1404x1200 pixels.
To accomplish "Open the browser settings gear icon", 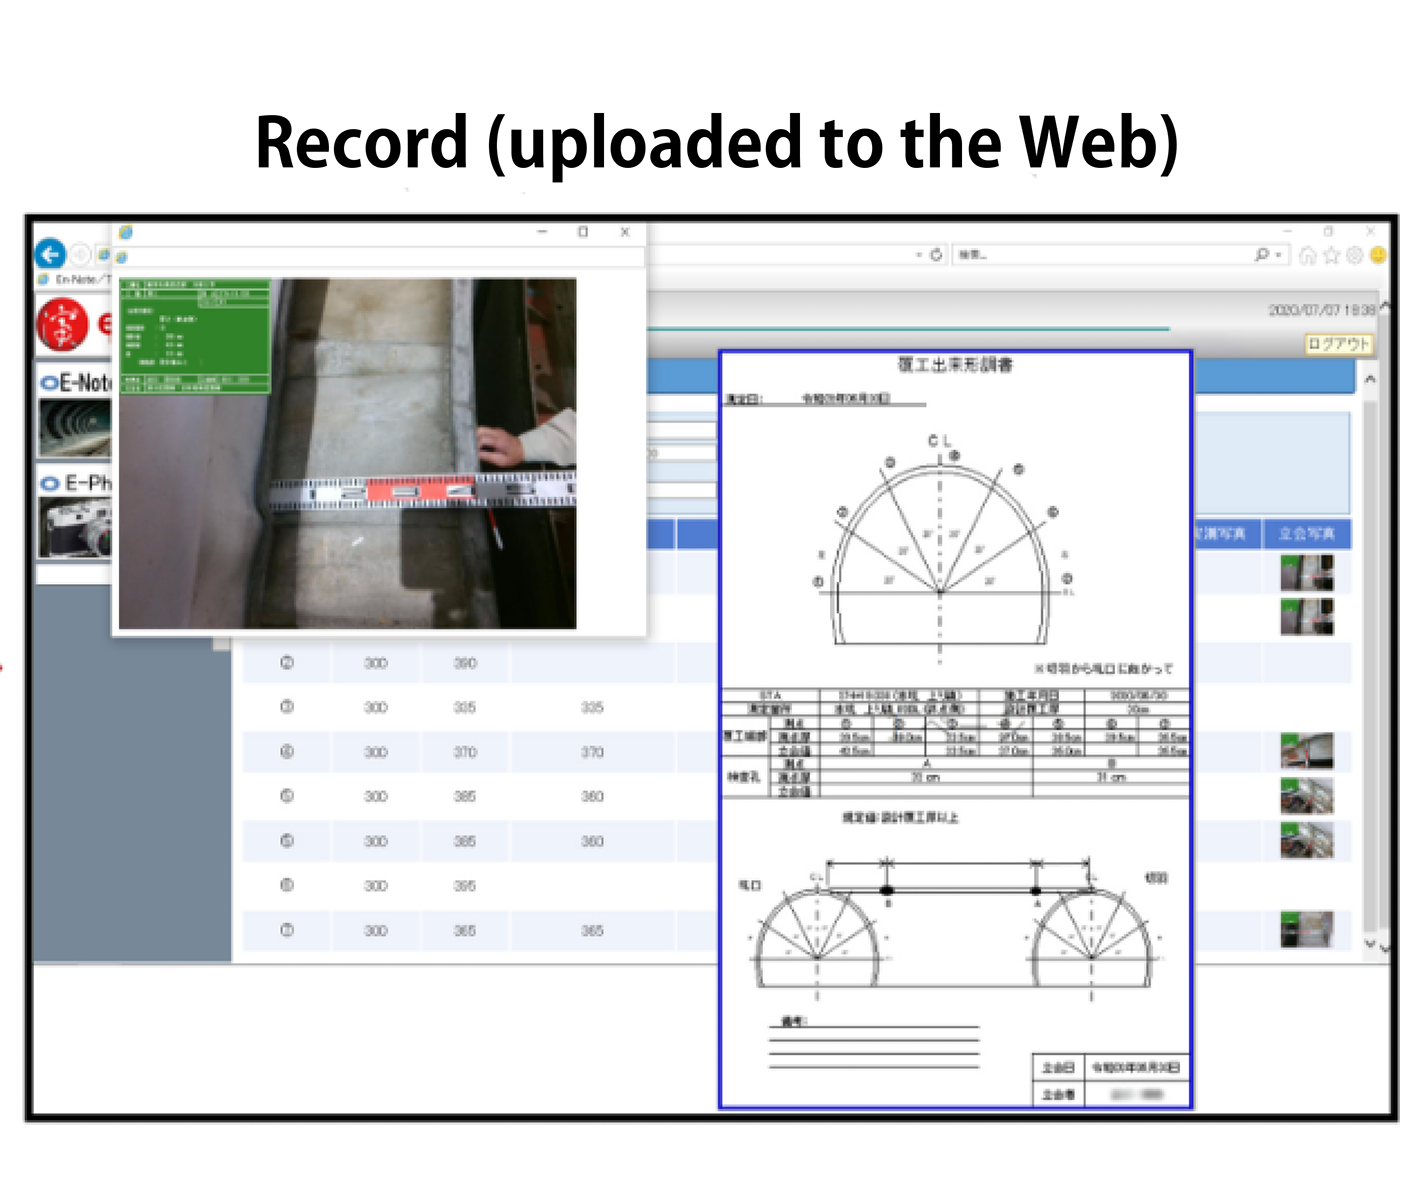I will tap(1355, 256).
